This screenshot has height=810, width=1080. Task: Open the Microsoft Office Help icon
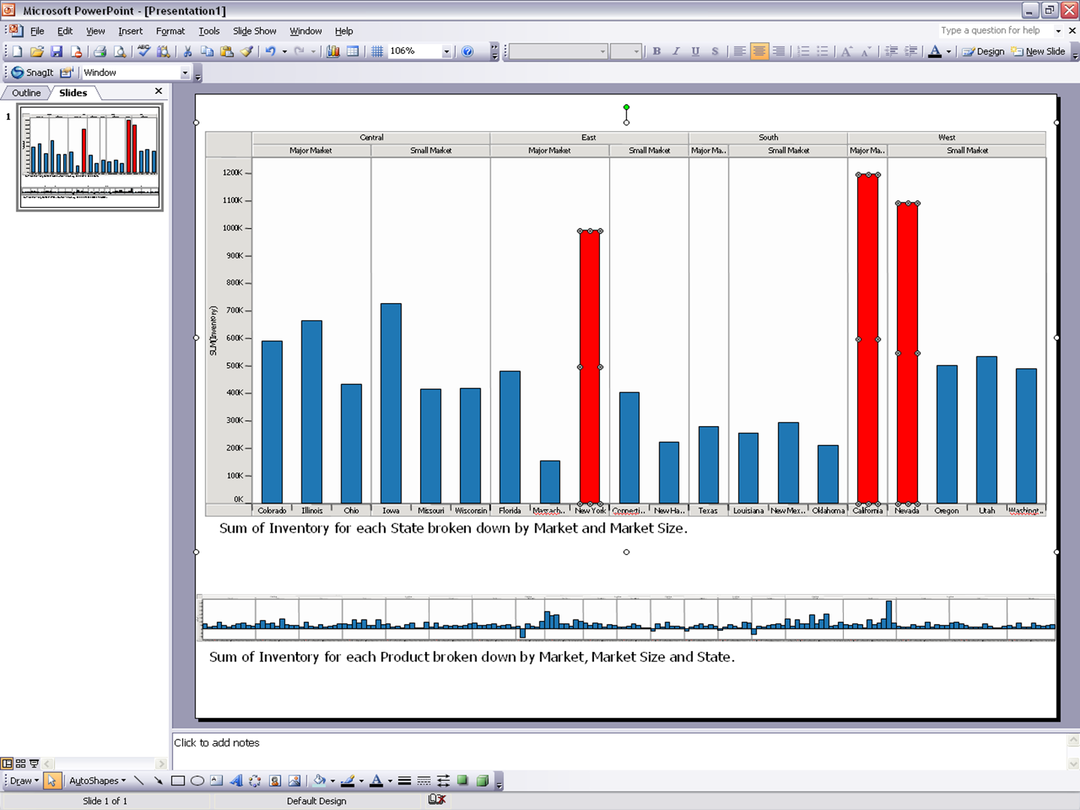pyautogui.click(x=467, y=51)
